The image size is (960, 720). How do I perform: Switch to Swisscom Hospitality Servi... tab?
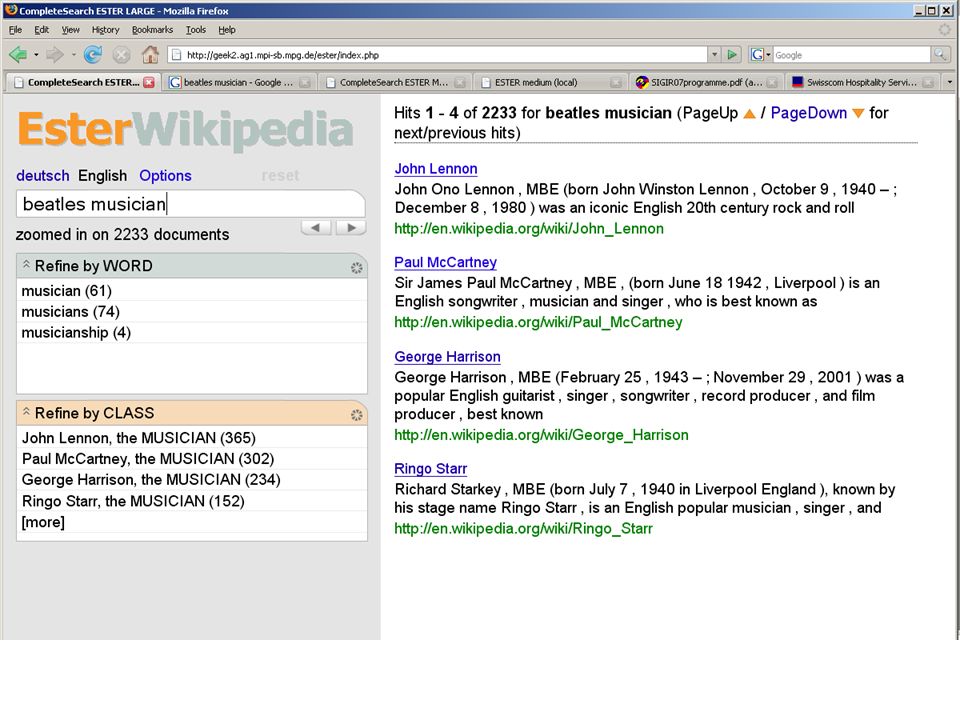[x=862, y=82]
